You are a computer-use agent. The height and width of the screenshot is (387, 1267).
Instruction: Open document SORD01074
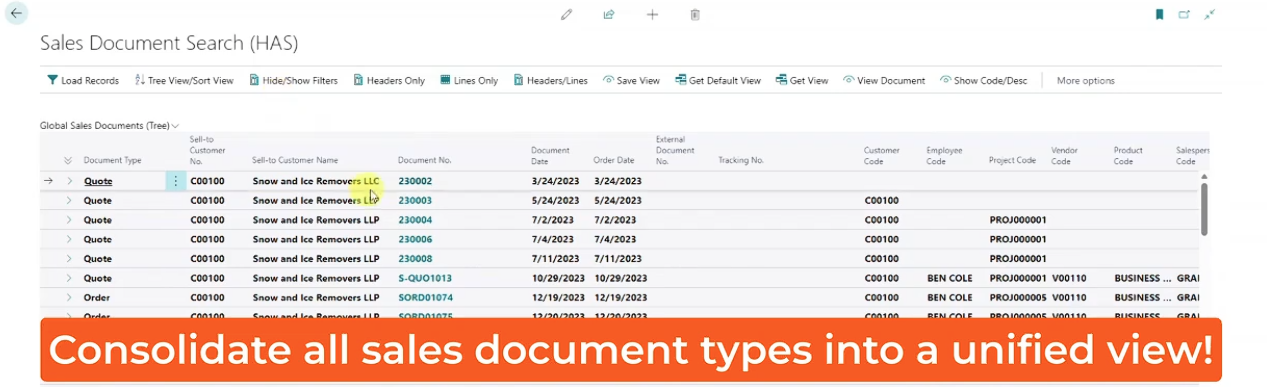tap(425, 298)
